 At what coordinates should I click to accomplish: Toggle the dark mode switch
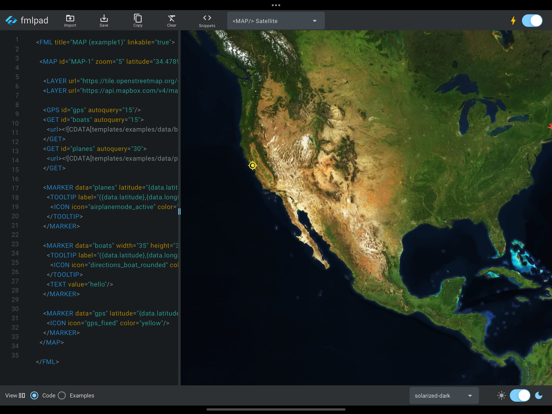tap(520, 395)
